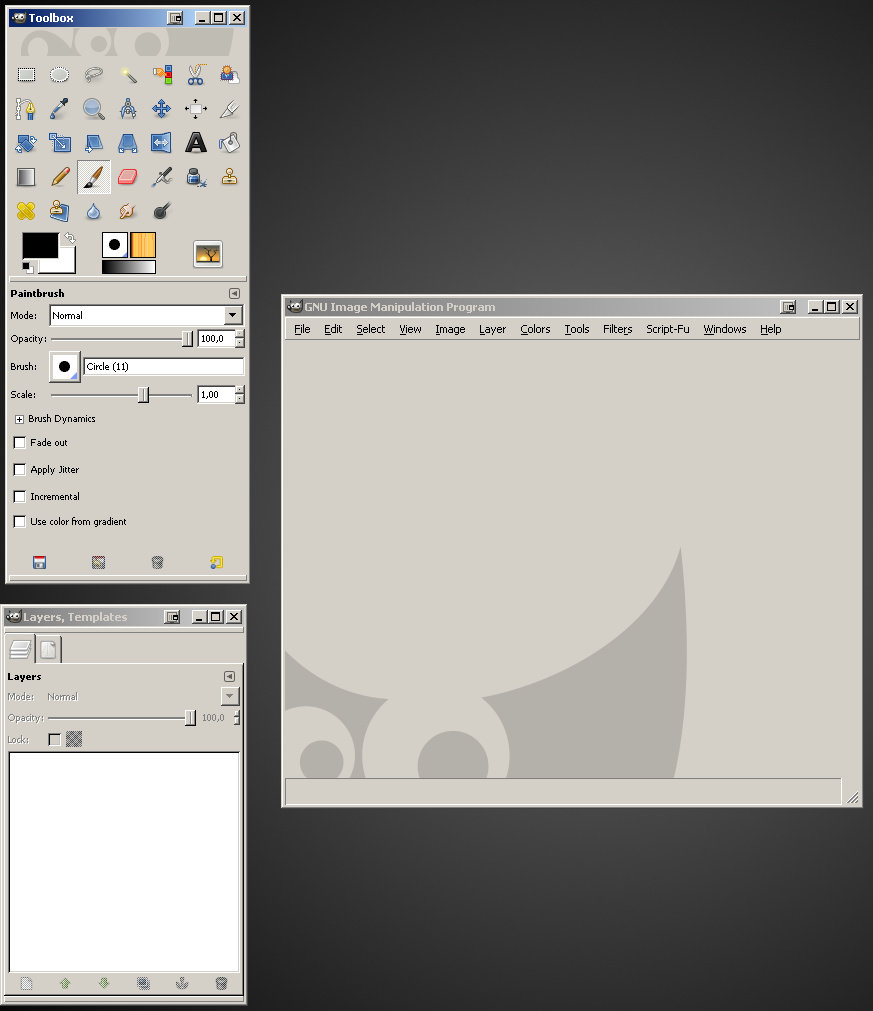This screenshot has width=873, height=1011.
Task: Activate the Foreground Select tool
Action: [230, 75]
